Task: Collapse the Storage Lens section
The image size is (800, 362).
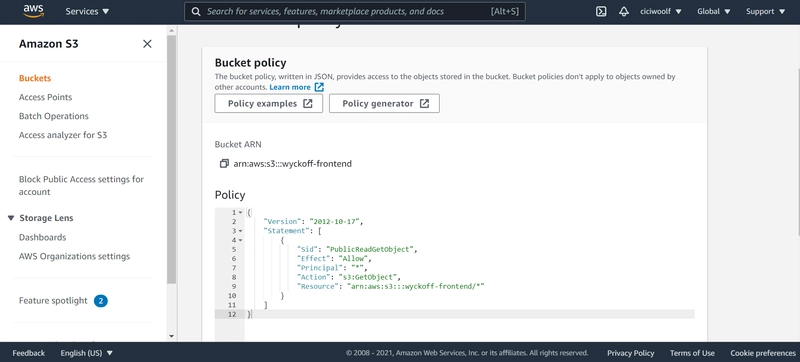Action: [x=11, y=218]
